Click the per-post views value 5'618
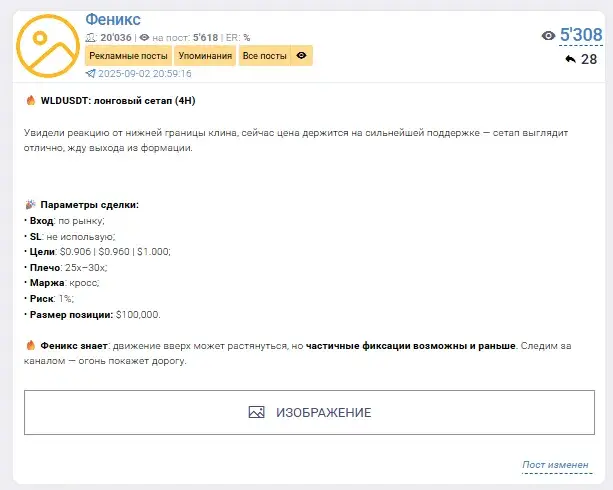Screen dimensions: 613x490 [205, 38]
